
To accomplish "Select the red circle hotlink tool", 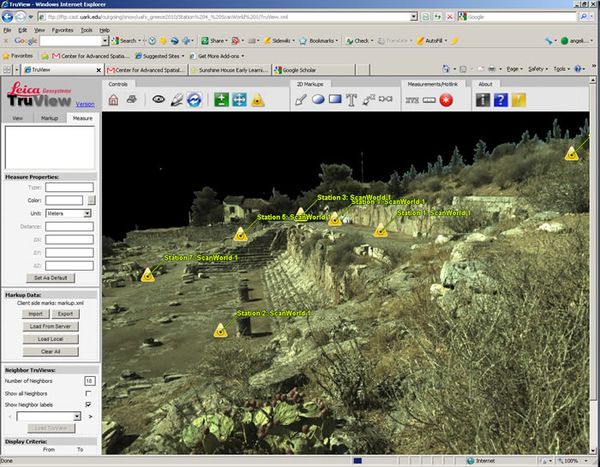I will [446, 100].
